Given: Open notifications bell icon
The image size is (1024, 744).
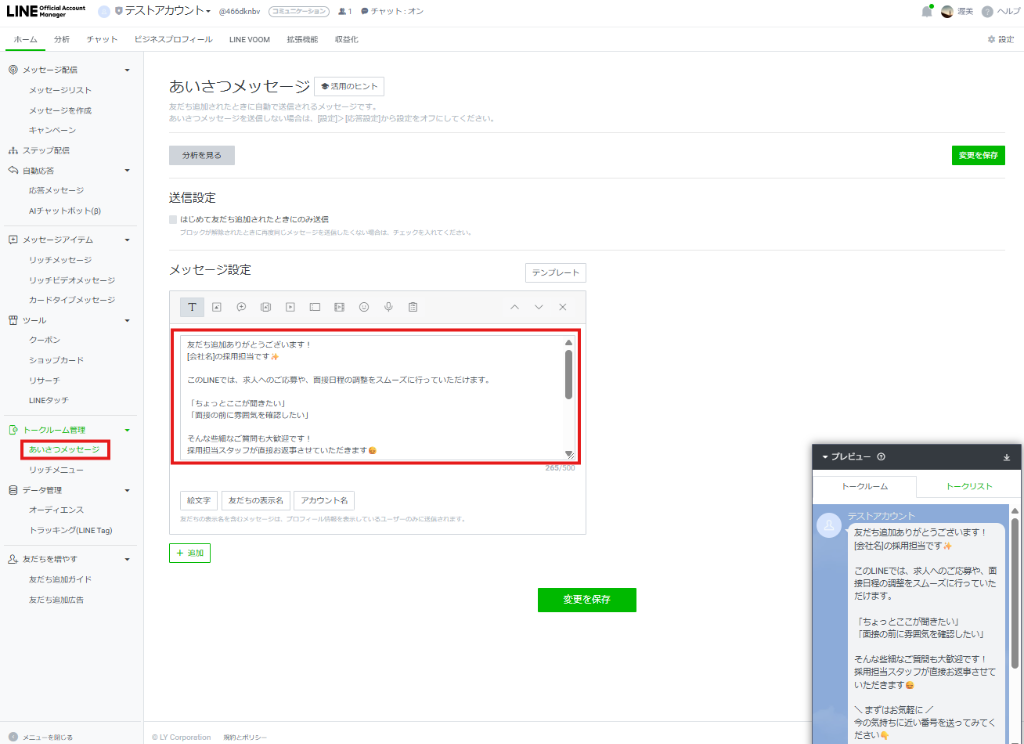Looking at the screenshot, I should 926,12.
